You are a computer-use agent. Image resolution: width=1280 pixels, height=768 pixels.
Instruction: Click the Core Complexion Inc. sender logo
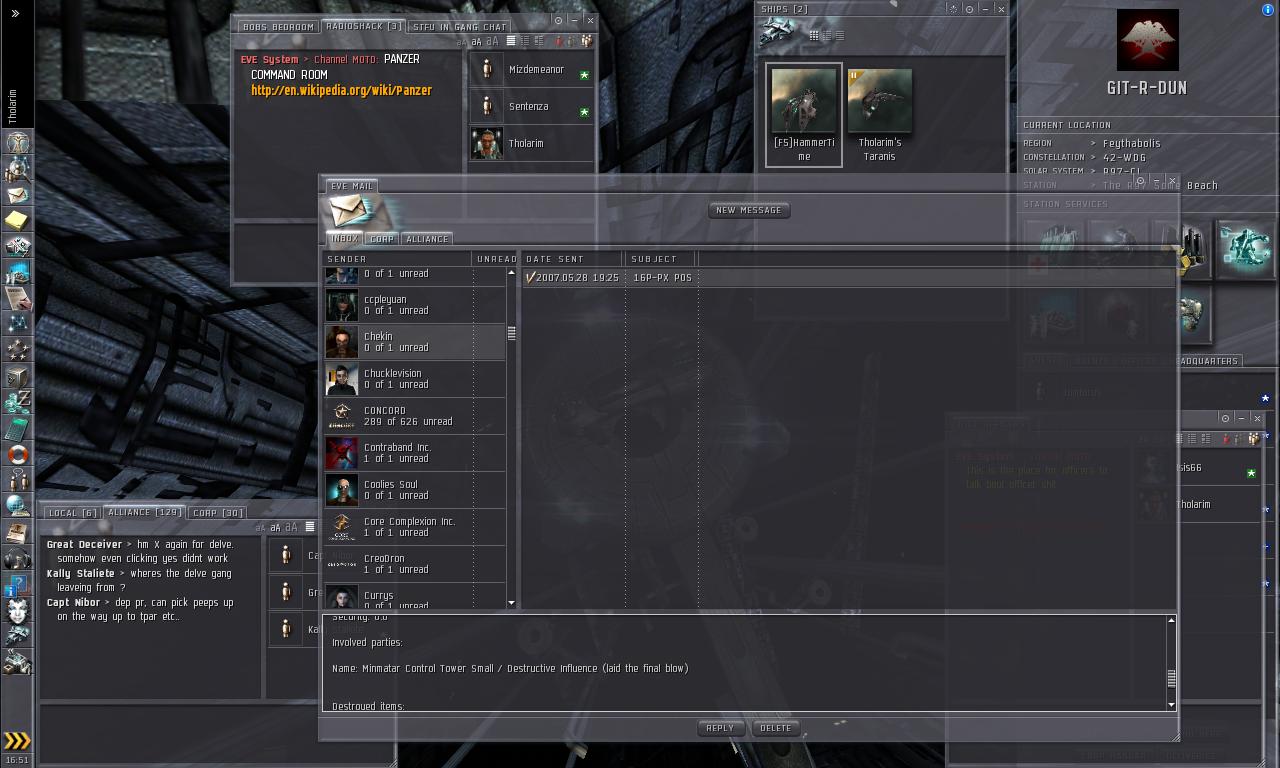[x=342, y=527]
